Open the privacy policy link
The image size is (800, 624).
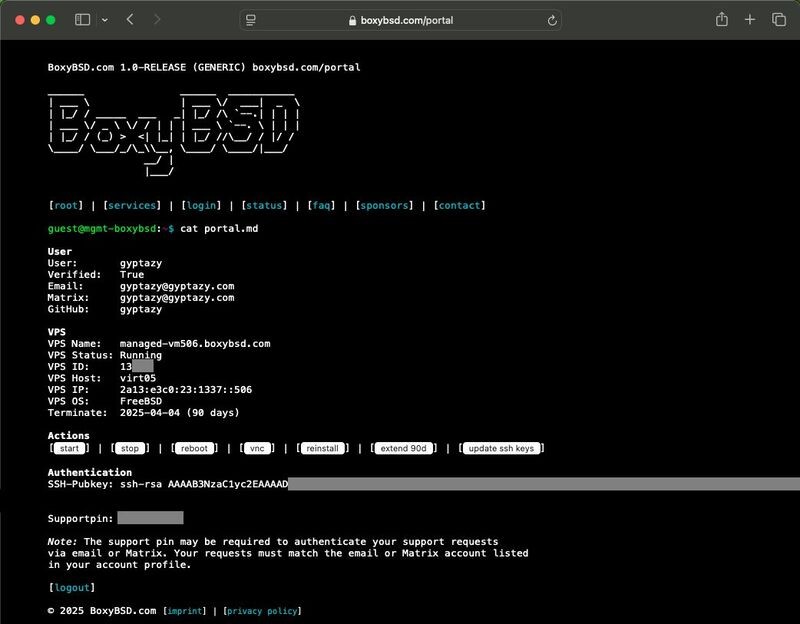pyautogui.click(x=262, y=611)
